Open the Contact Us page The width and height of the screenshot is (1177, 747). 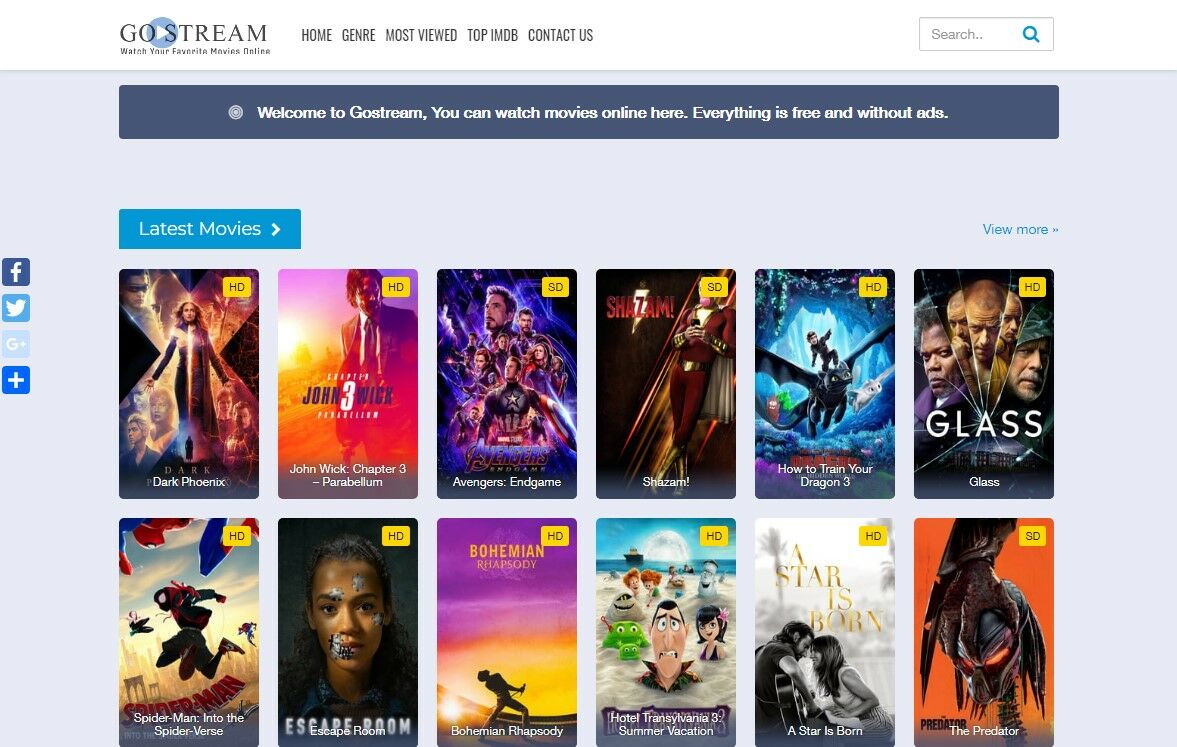coord(560,35)
